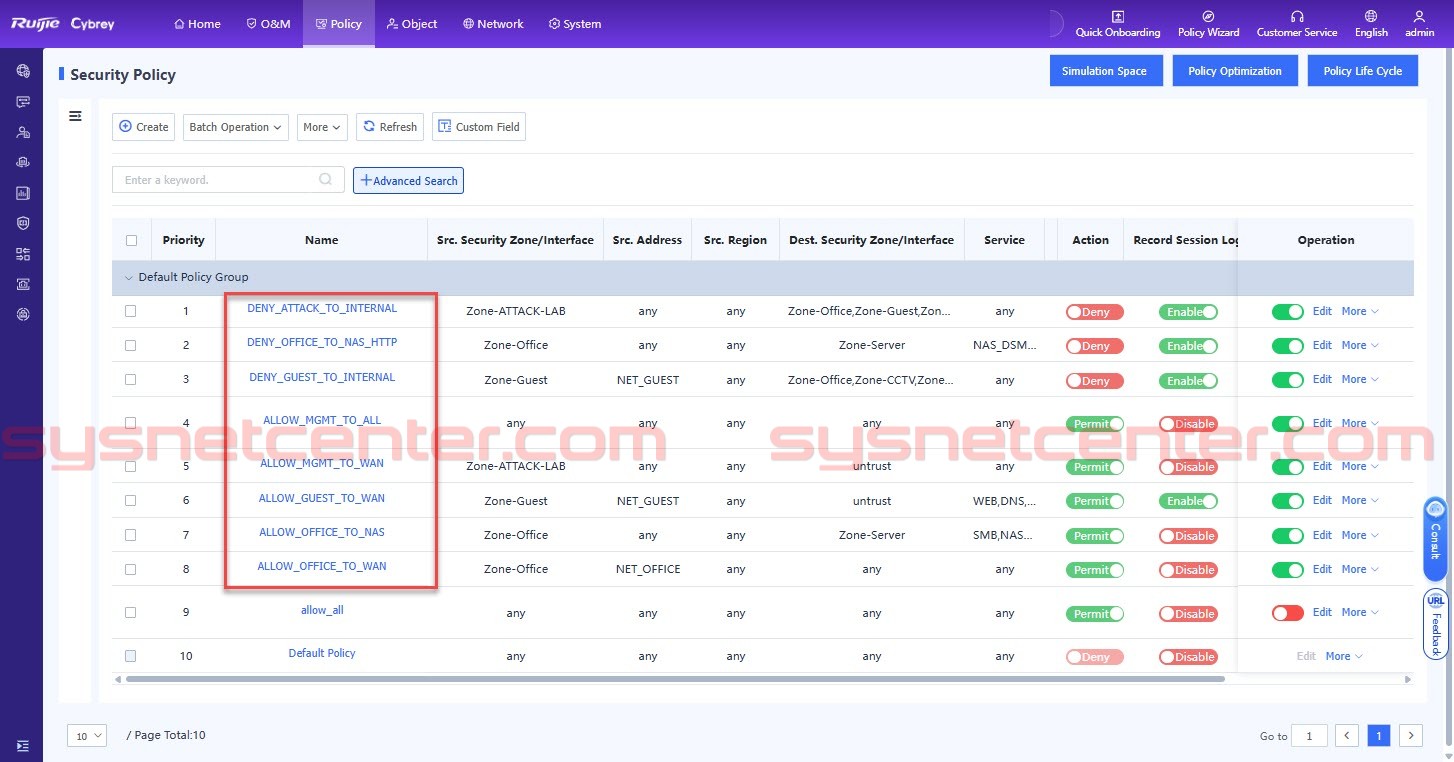Click the user-lock icon in left sidebar
Screen dimensions: 1454x762
[x=23, y=132]
